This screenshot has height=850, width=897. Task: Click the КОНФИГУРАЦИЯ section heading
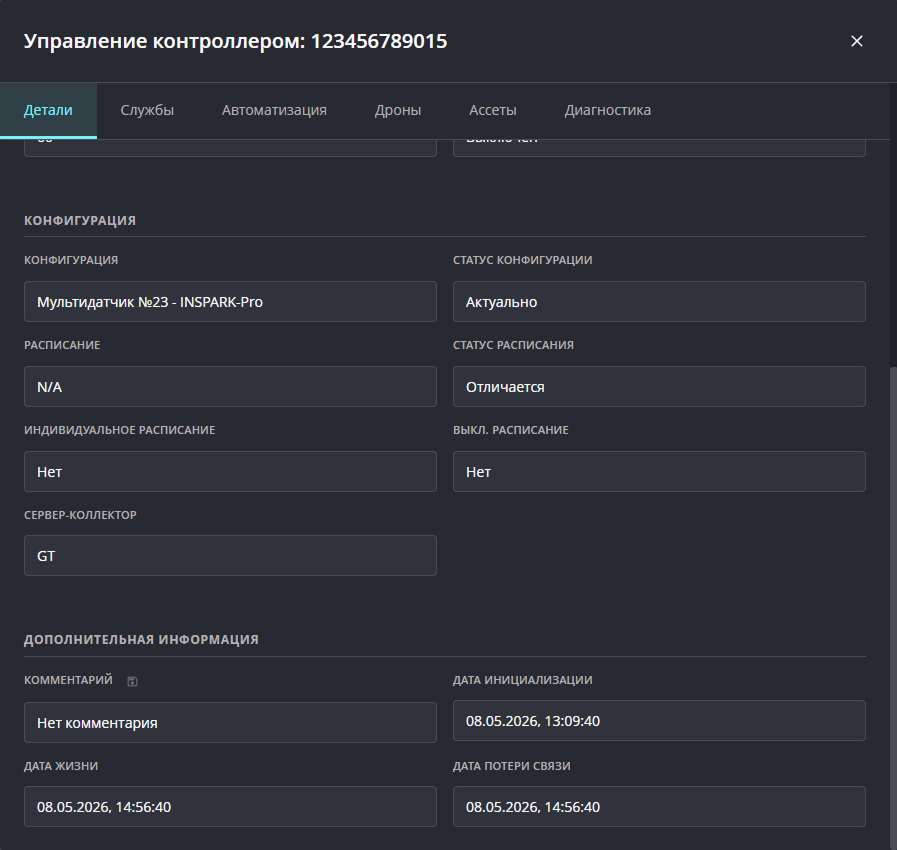[x=80, y=221]
